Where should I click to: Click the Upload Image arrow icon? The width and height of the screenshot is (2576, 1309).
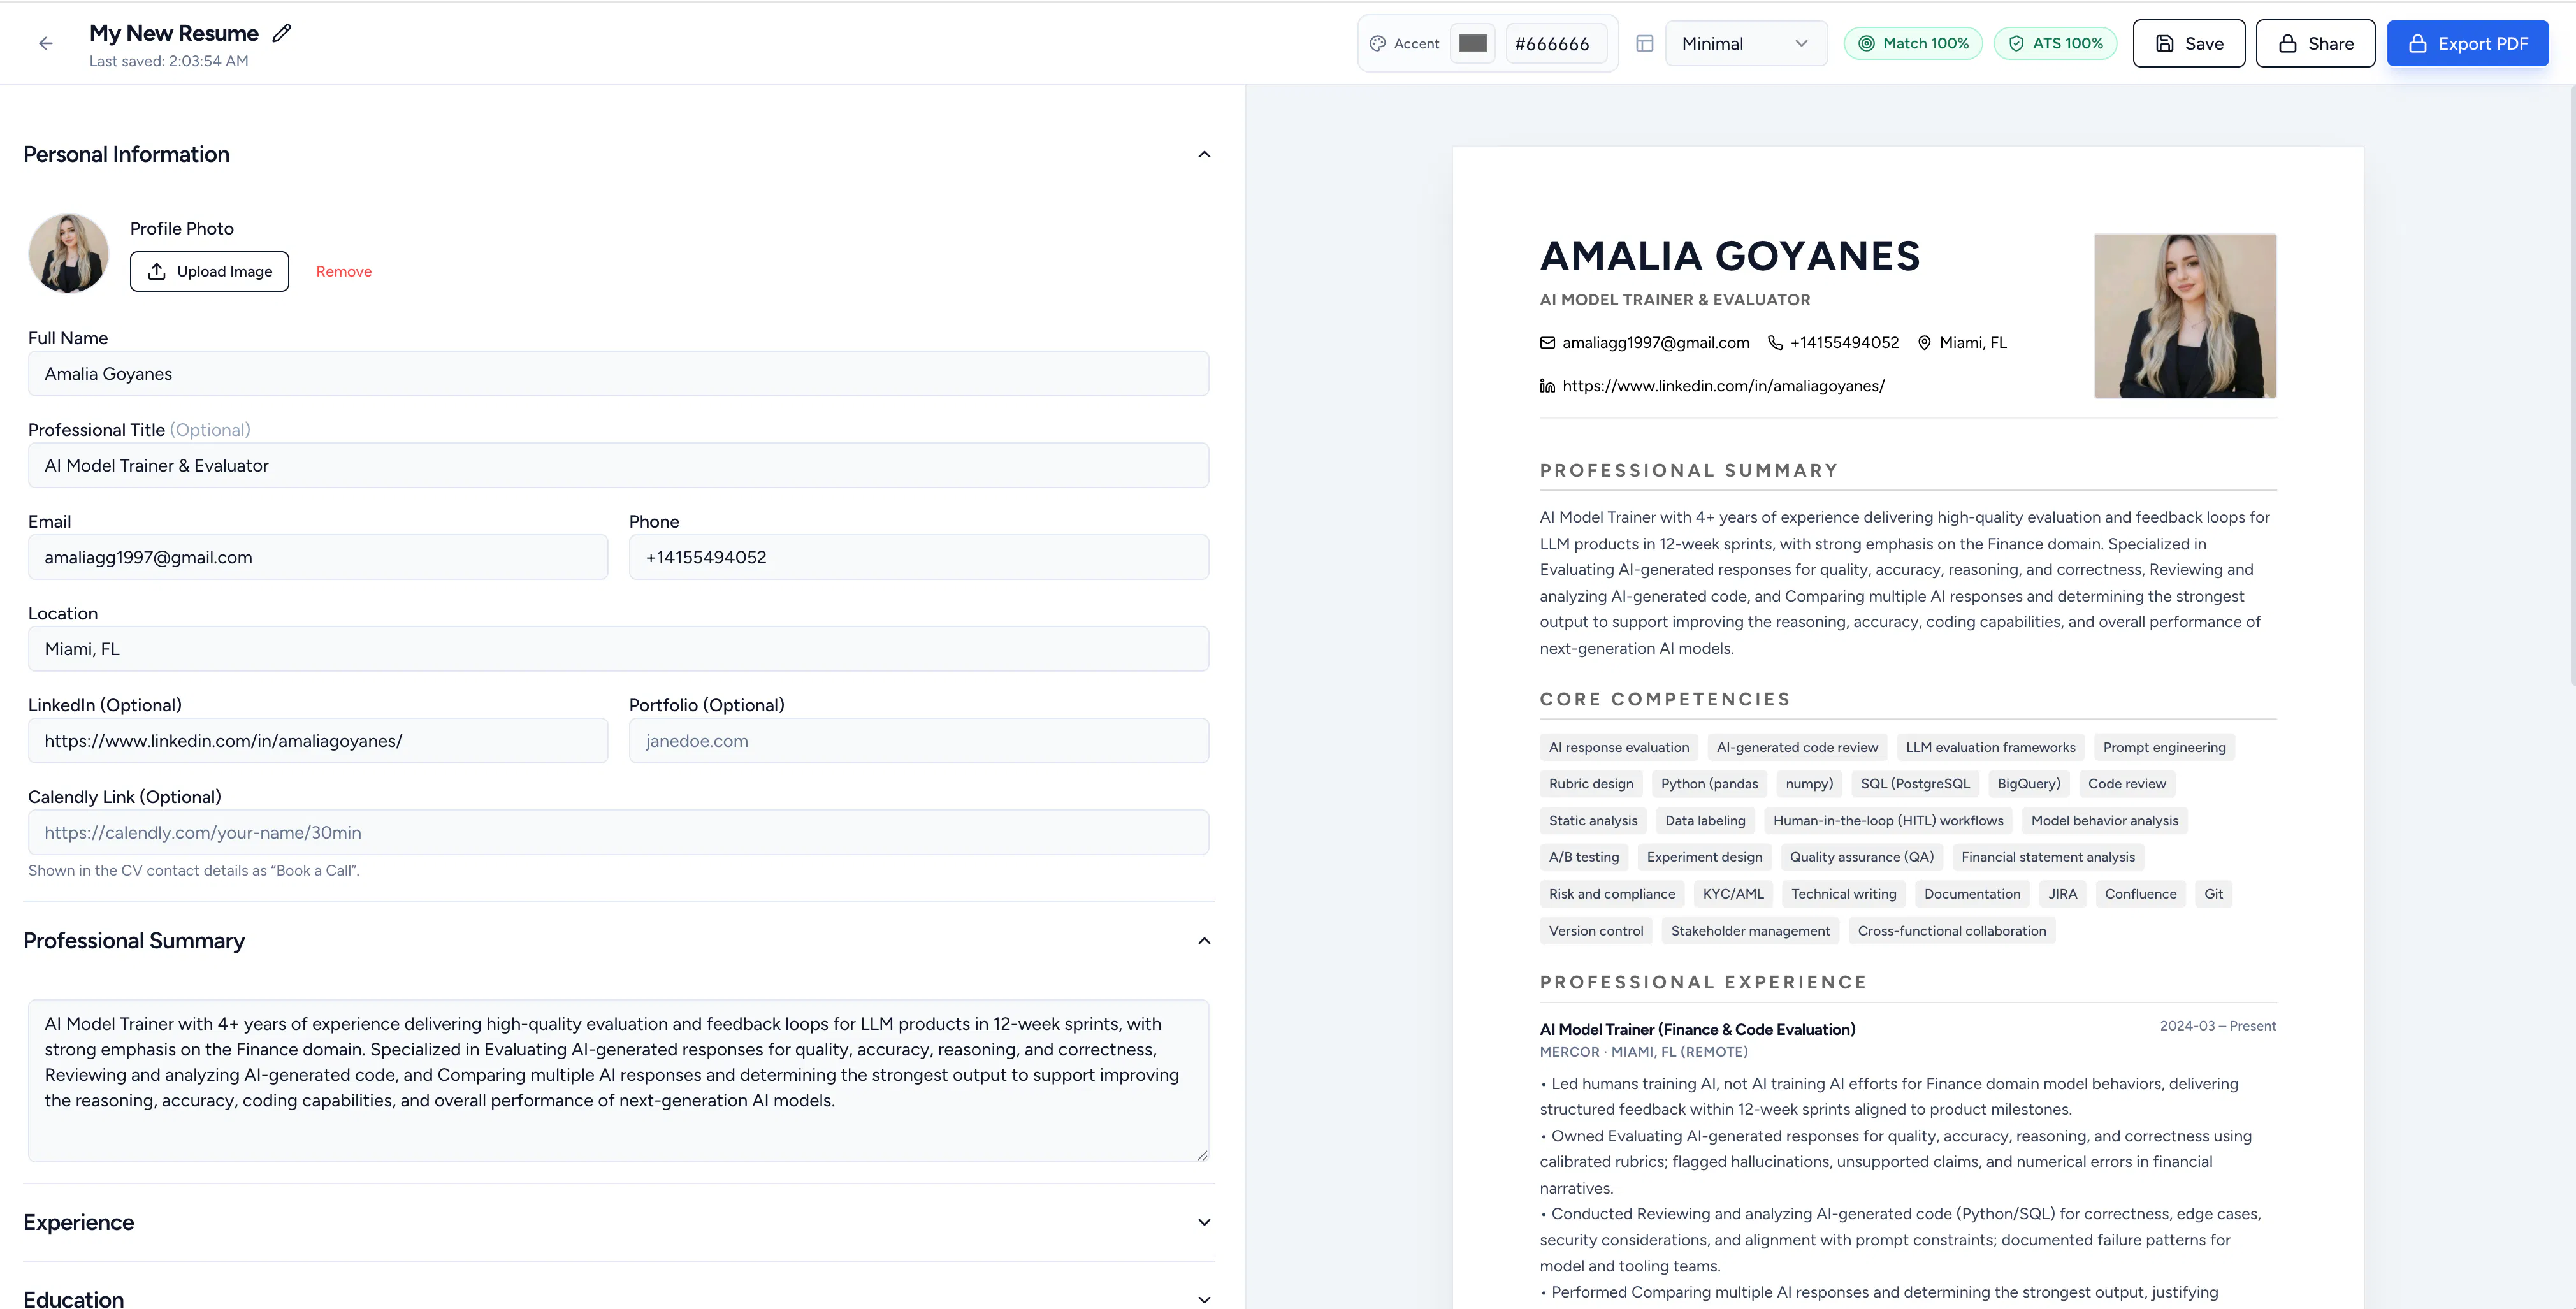[157, 271]
